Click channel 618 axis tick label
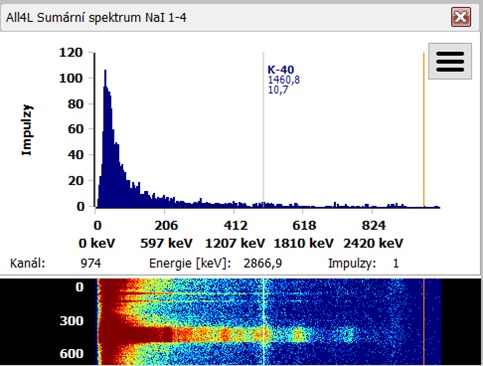 click(x=304, y=226)
